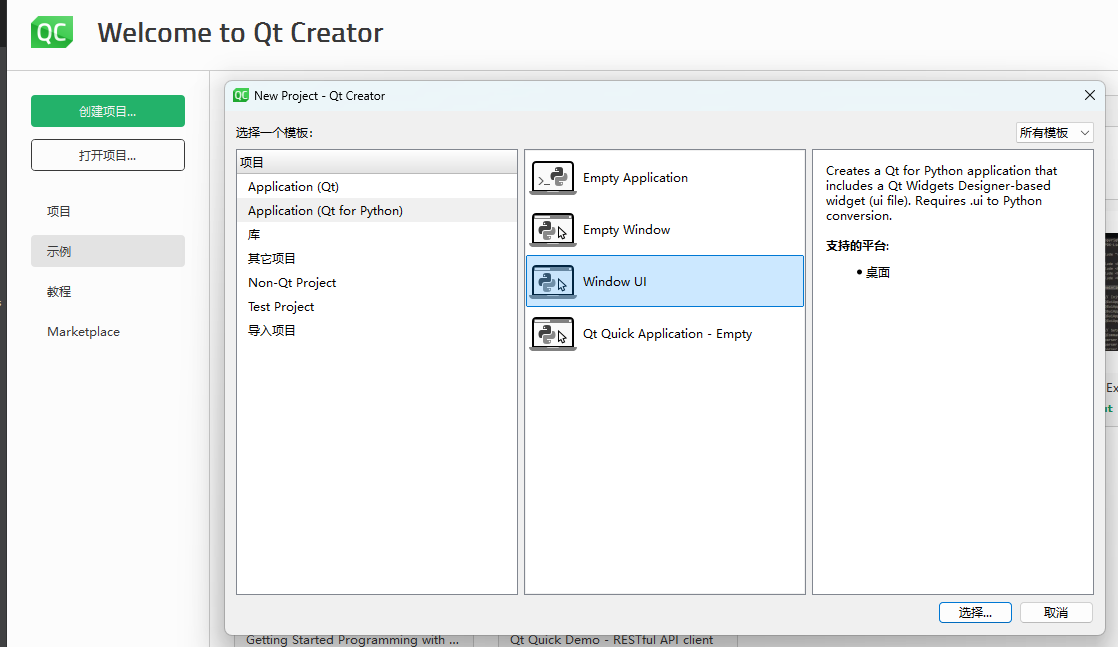Open the Marketplace sidebar tab
1118x647 pixels.
point(108,332)
